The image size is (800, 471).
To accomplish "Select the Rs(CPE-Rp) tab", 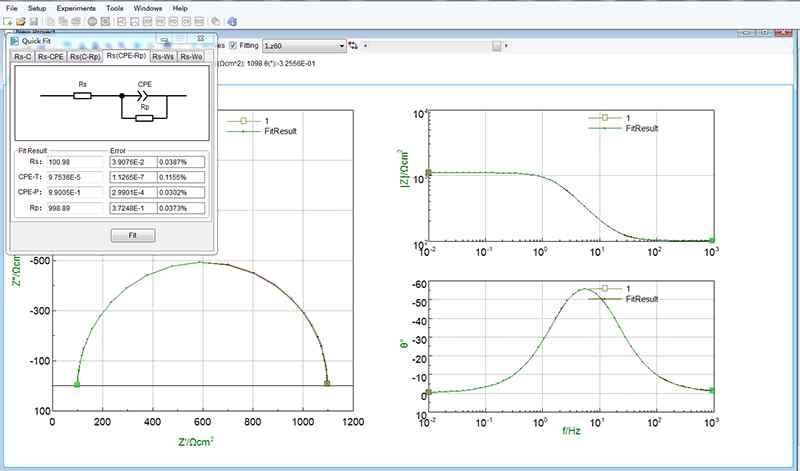I will [126, 56].
